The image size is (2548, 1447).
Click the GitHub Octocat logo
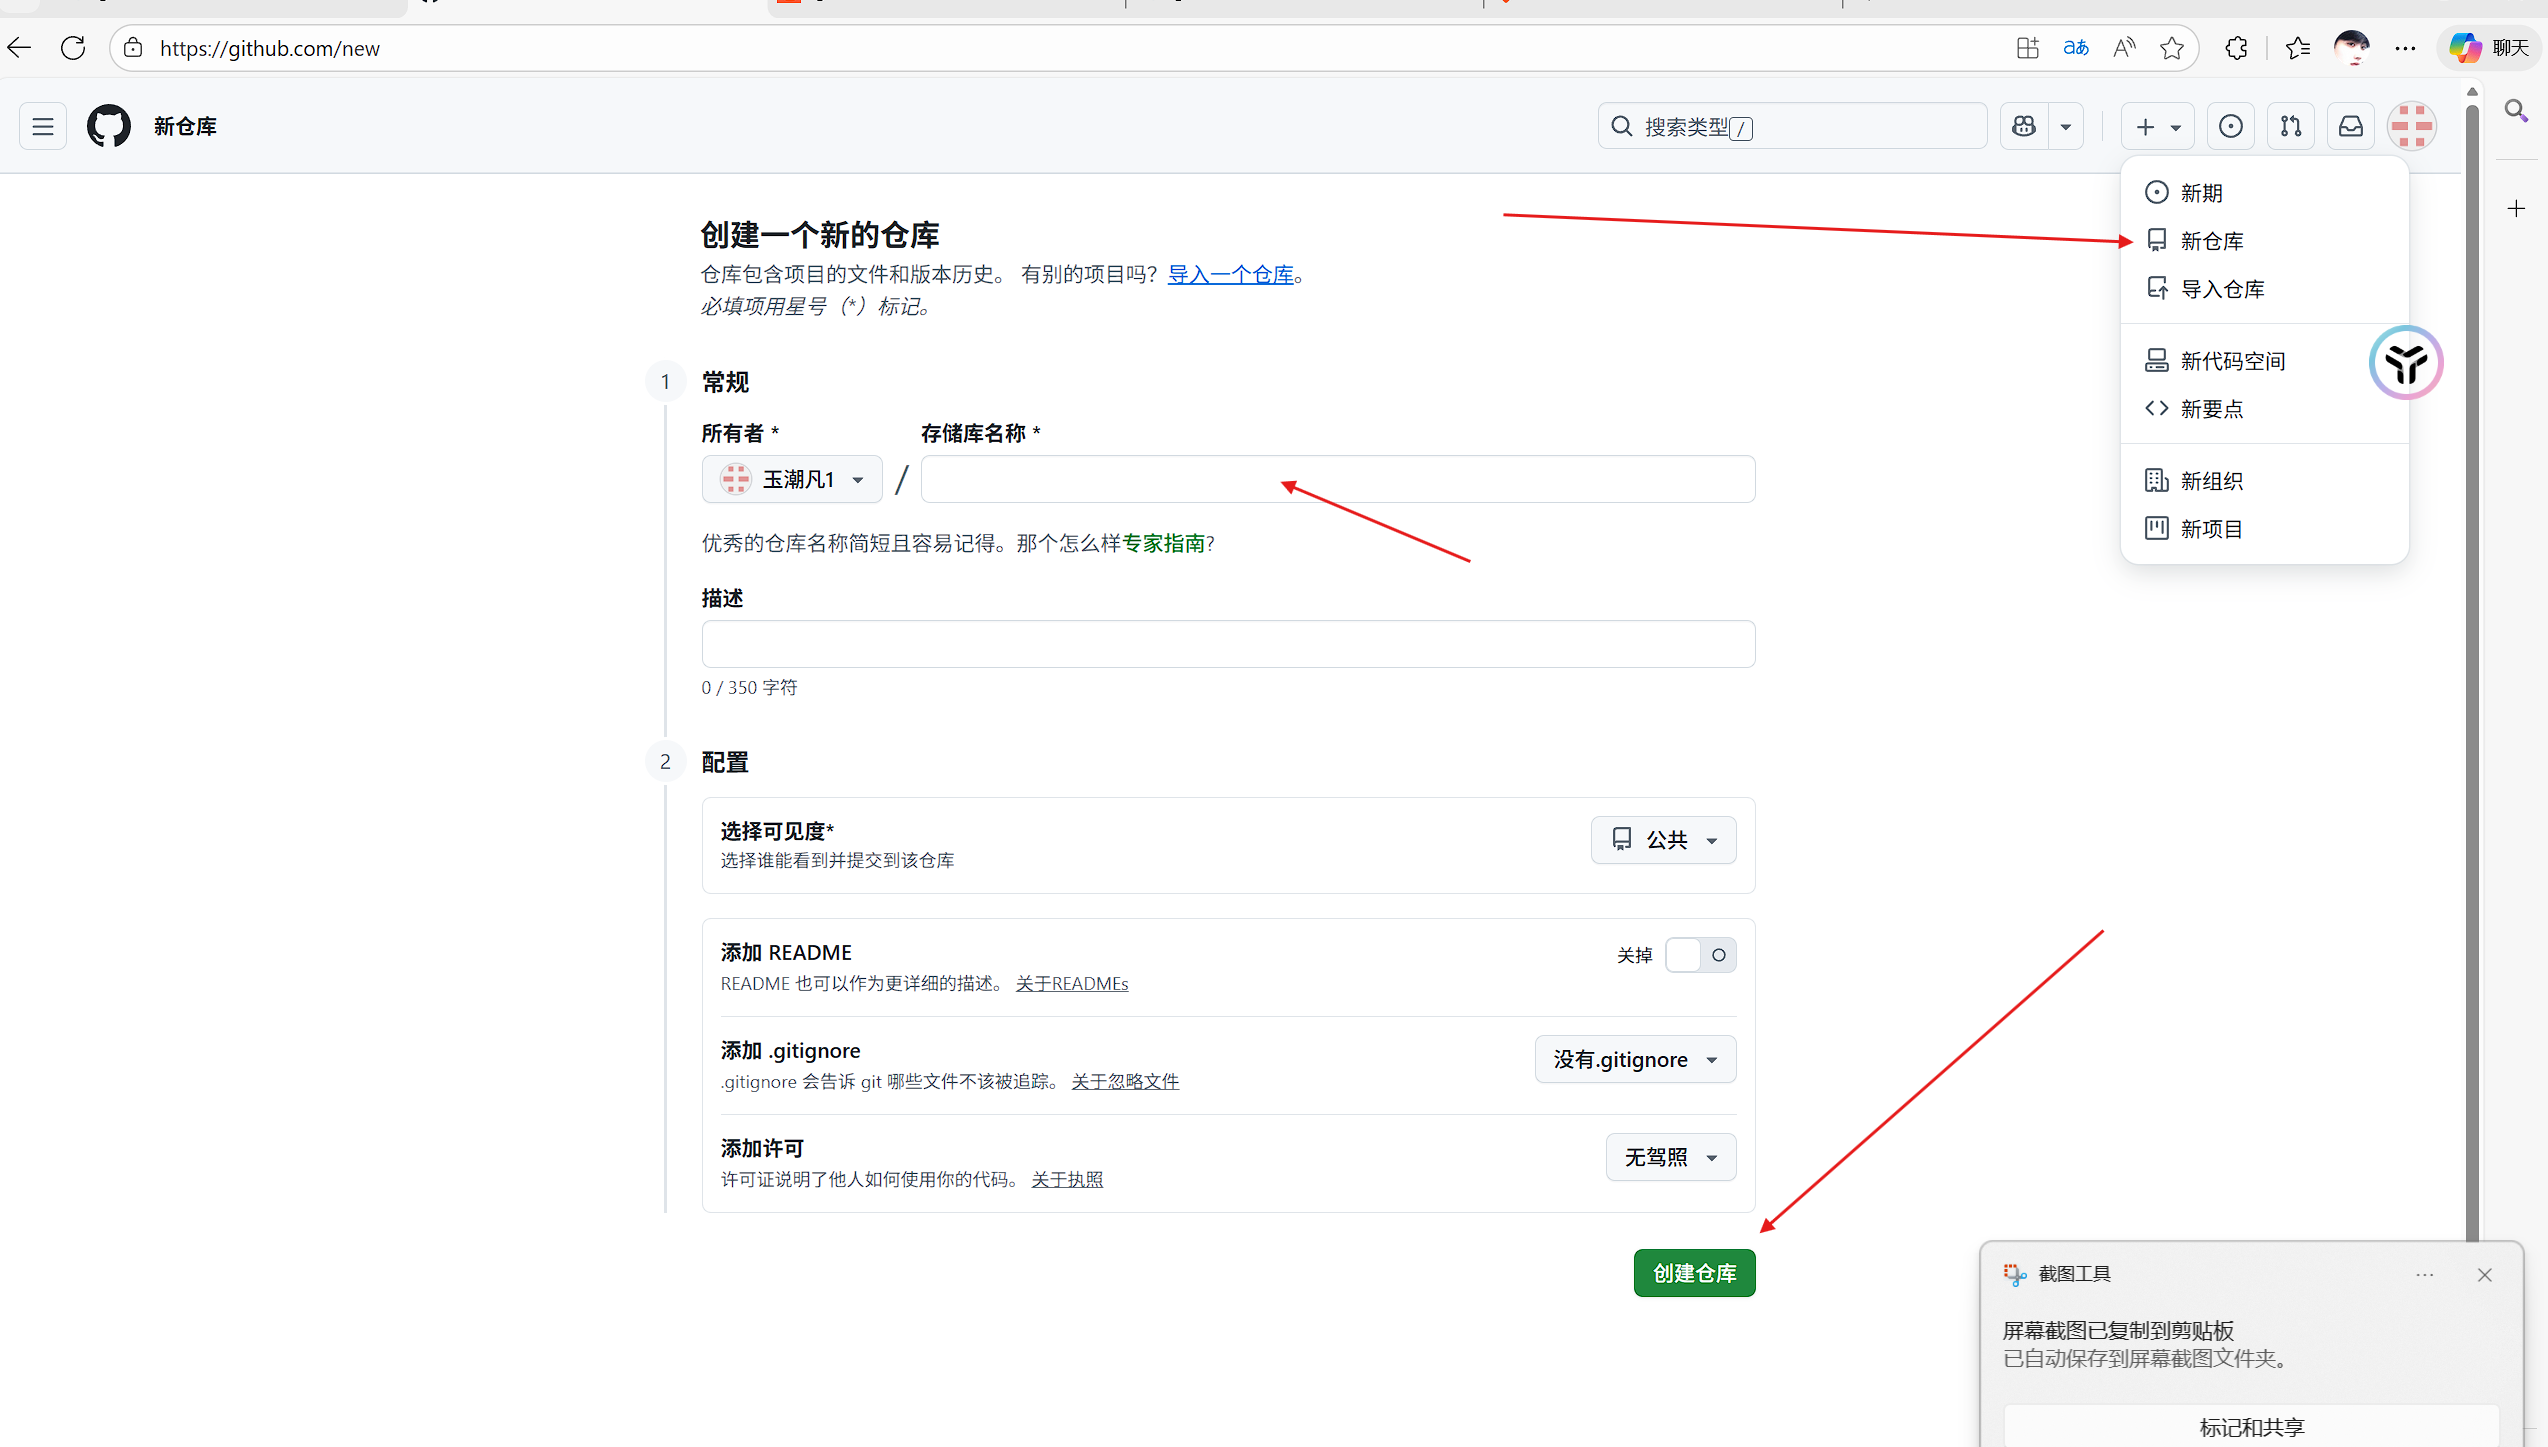[108, 127]
